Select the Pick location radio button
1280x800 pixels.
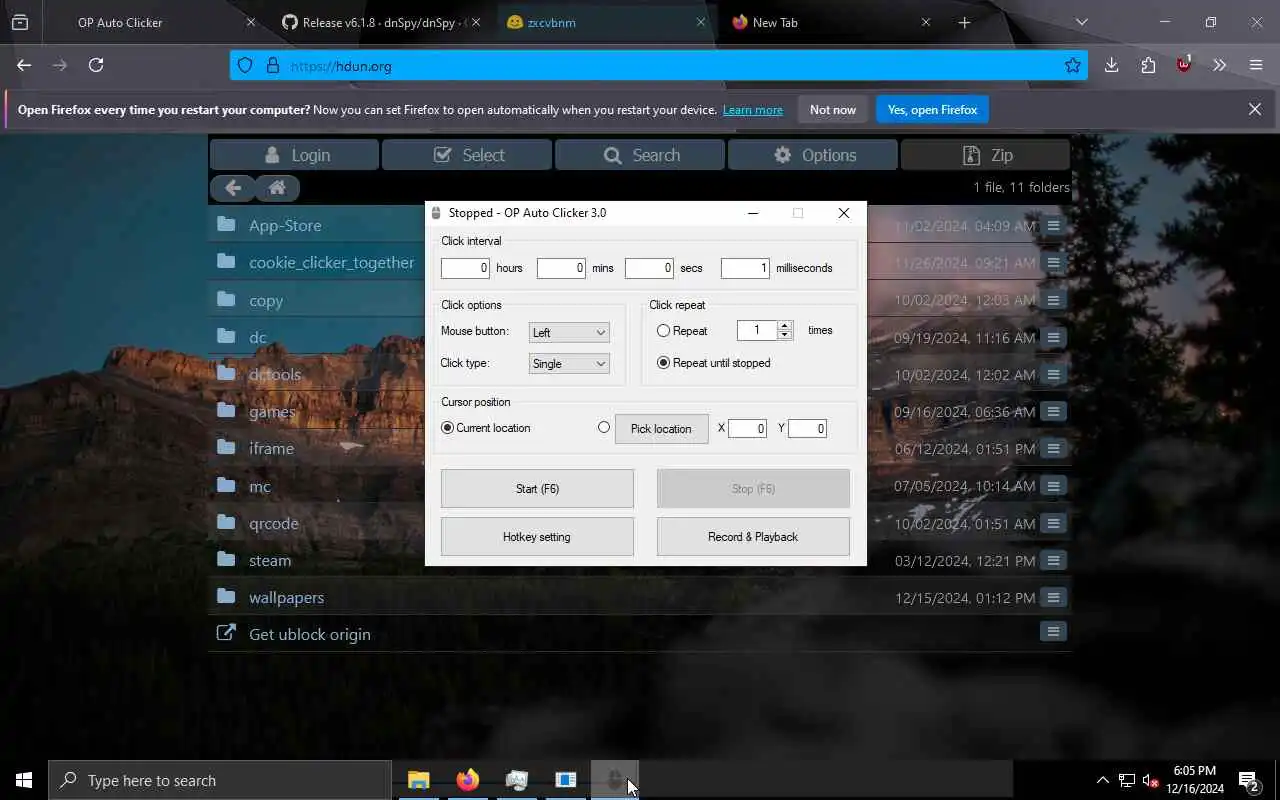[x=603, y=427]
